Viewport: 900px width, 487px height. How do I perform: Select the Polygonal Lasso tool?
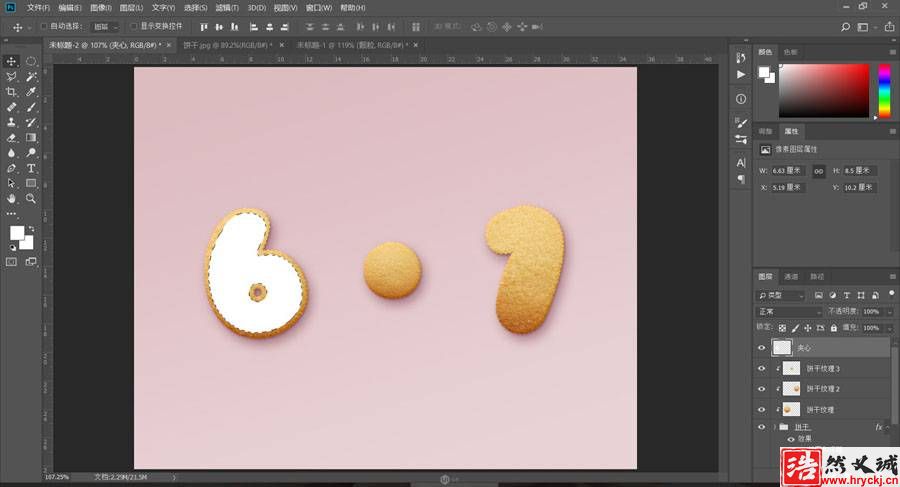point(11,76)
